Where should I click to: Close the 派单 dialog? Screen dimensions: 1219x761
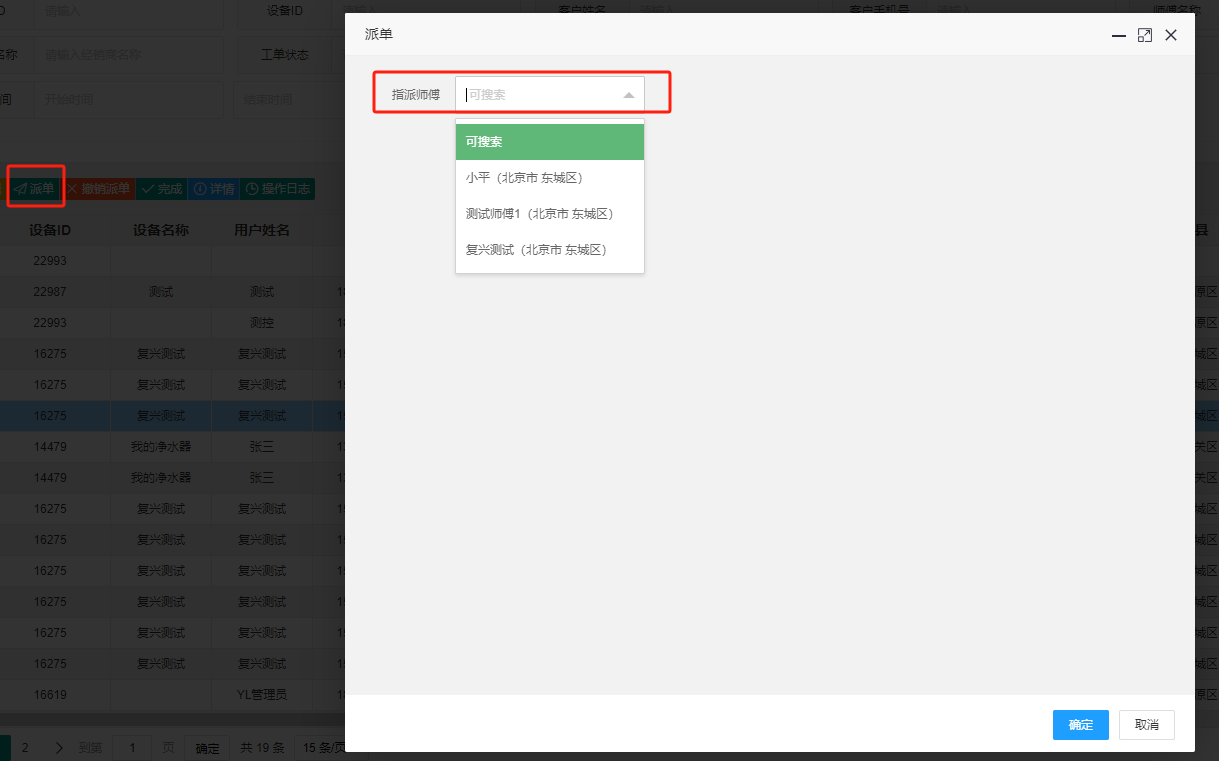1171,35
